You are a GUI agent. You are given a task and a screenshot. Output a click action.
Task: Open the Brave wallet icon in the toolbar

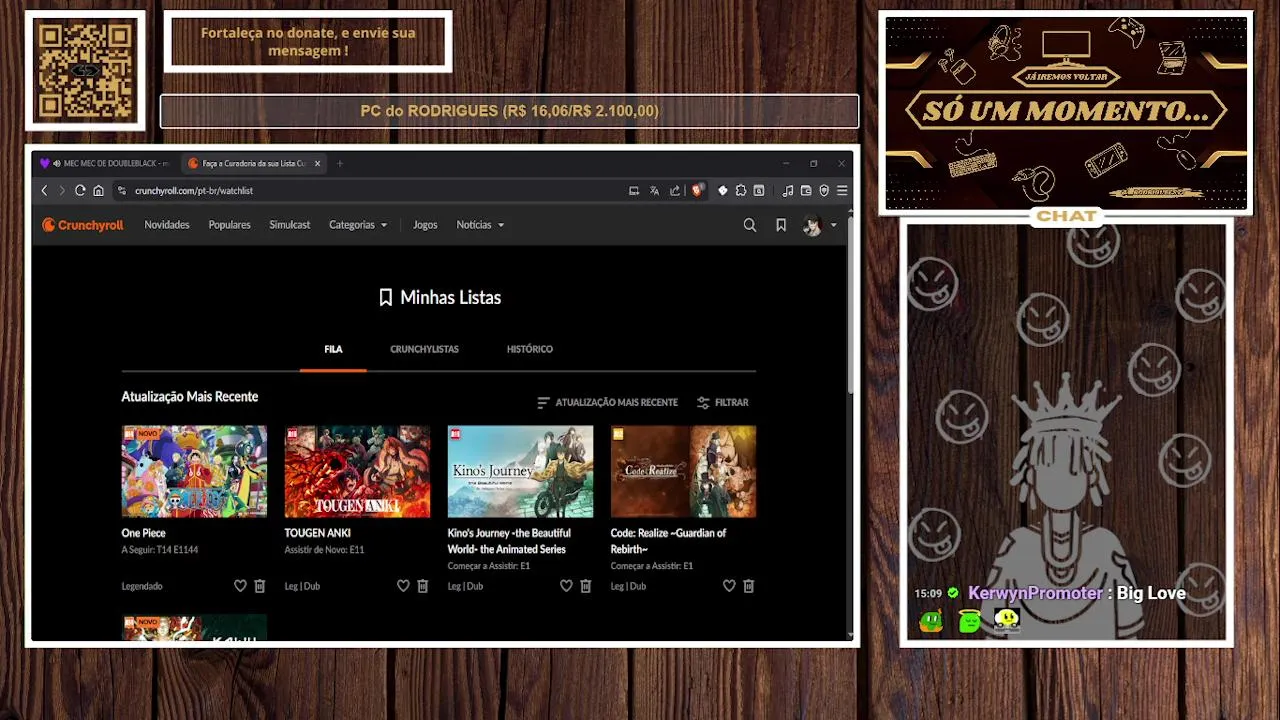806,190
